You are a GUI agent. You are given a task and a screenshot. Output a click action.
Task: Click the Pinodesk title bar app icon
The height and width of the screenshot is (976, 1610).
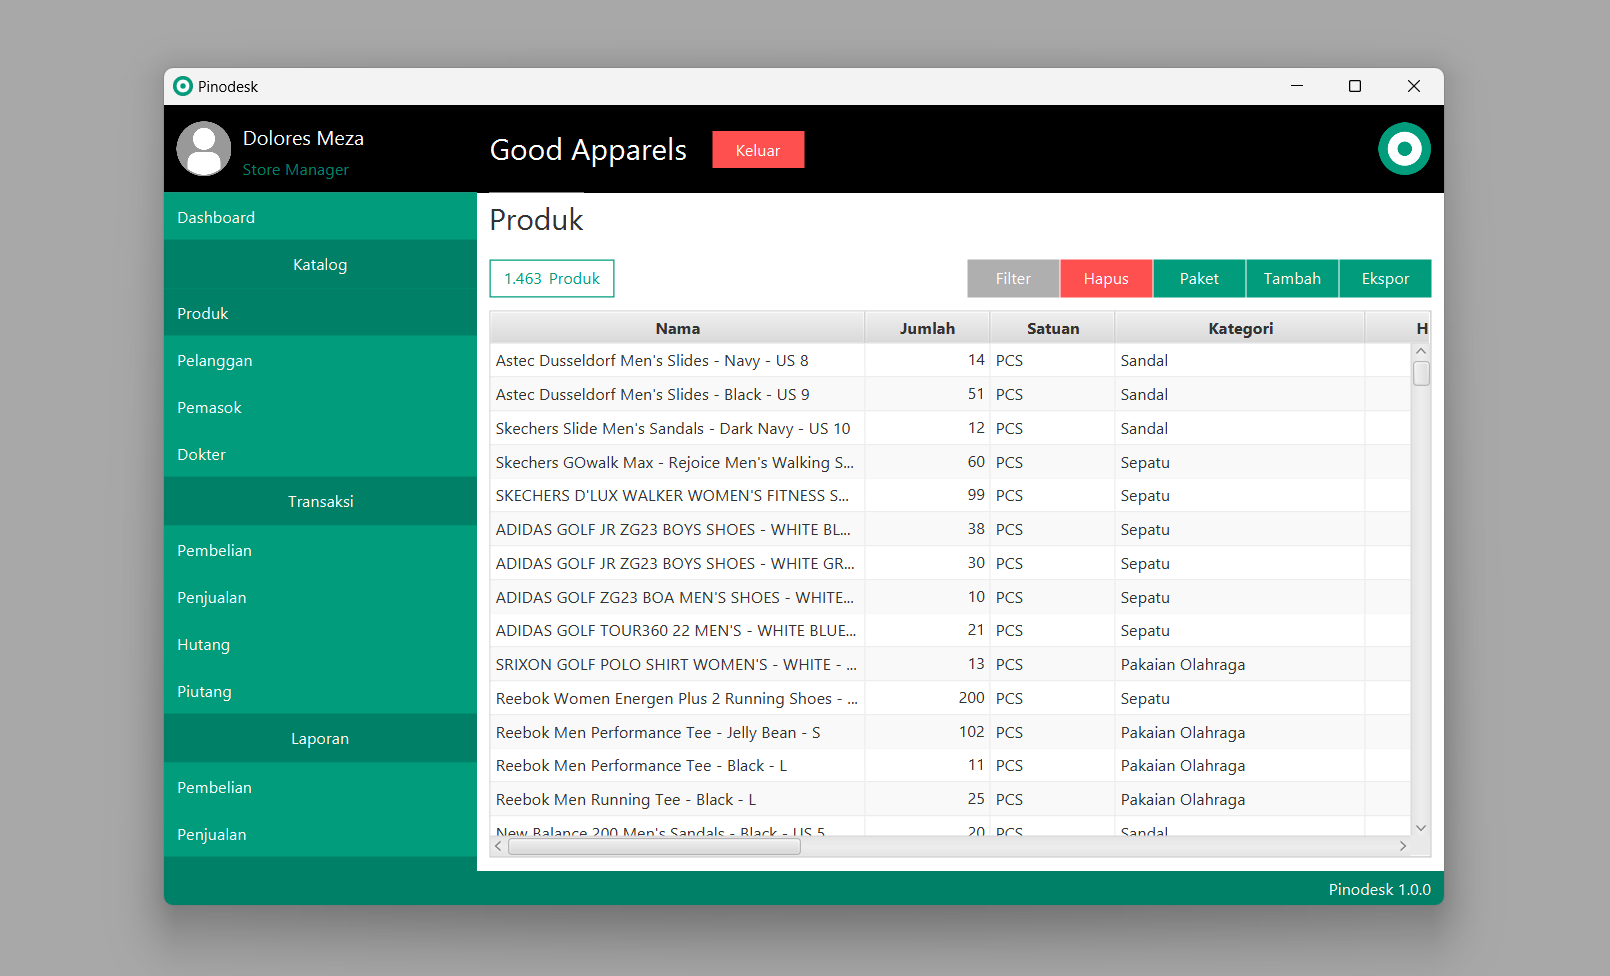point(183,86)
